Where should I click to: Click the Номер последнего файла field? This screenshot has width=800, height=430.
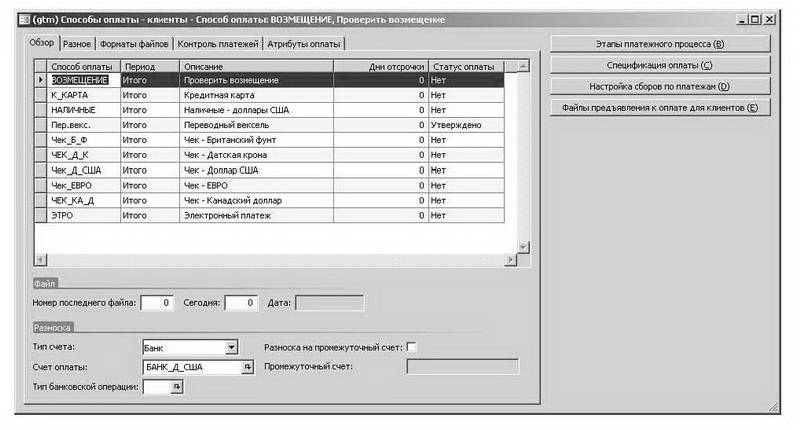(157, 303)
